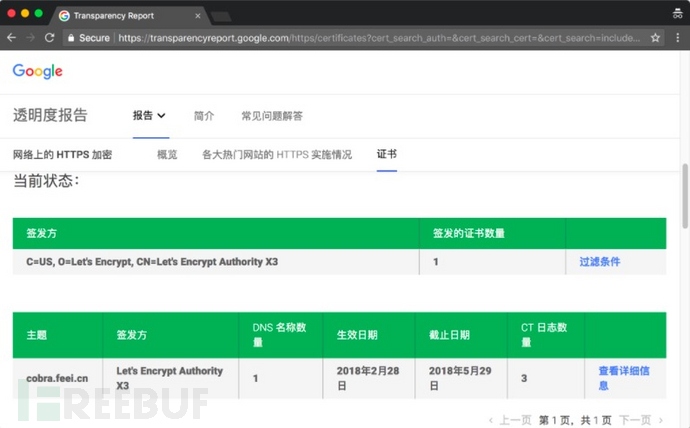
Task: Open the 简介 menu item
Action: (x=204, y=116)
